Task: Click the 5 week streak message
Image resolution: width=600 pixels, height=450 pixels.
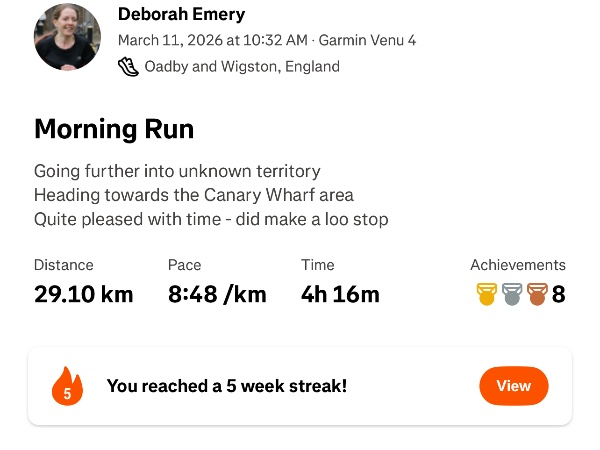Action: click(x=227, y=386)
